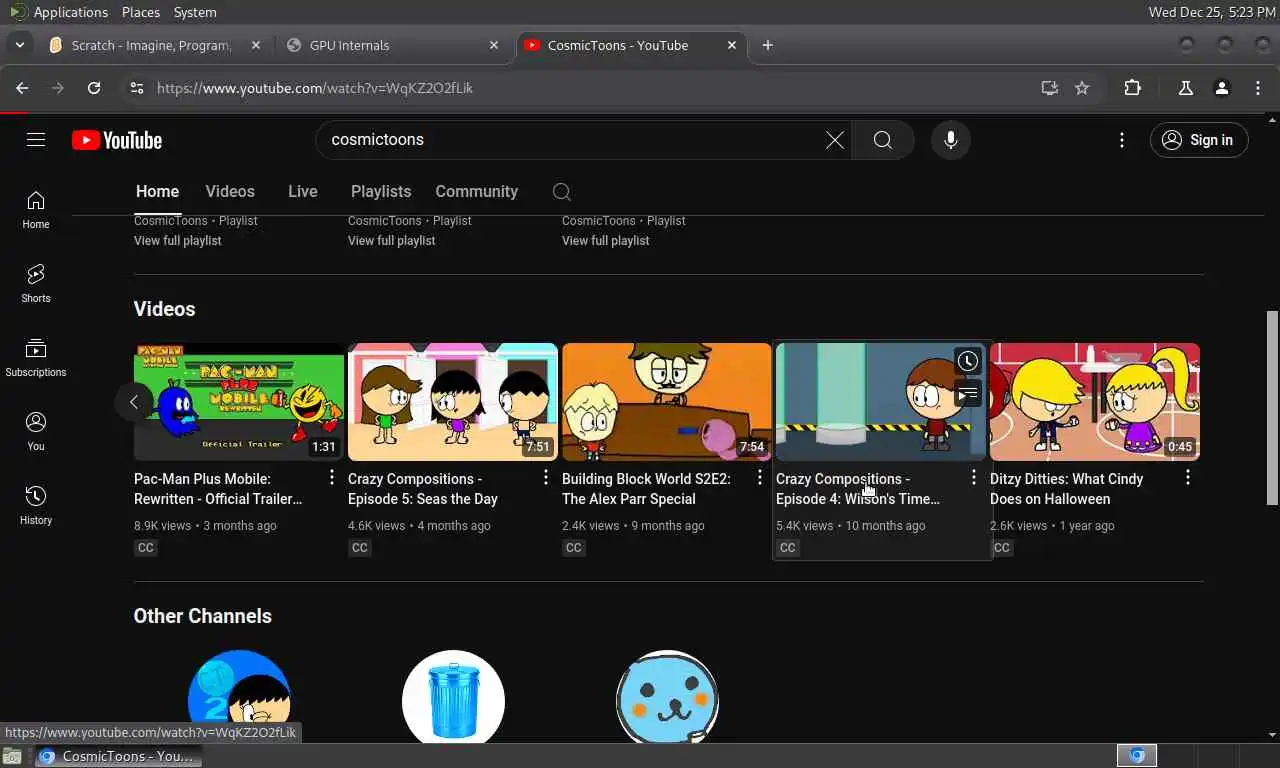This screenshot has width=1280, height=768.
Task: Open a new browser tab
Action: tap(768, 45)
